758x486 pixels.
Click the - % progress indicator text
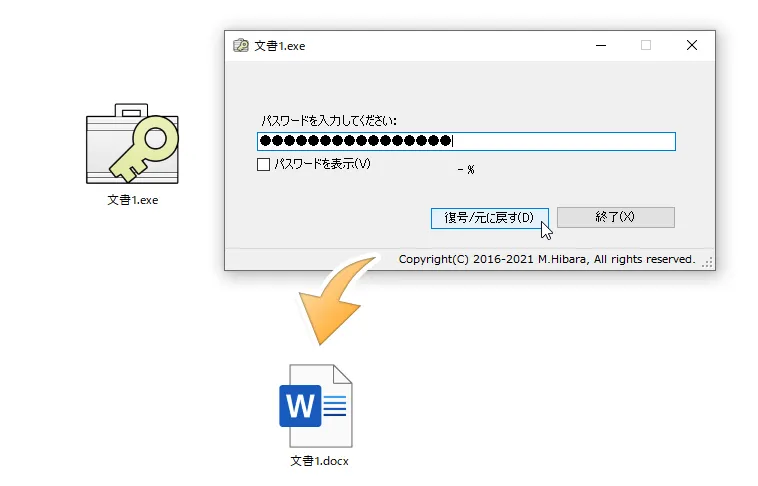(466, 169)
